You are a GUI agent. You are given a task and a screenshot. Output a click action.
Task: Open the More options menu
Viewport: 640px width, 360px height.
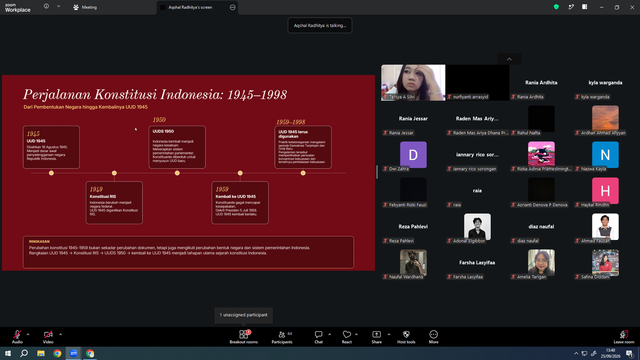coord(433,337)
